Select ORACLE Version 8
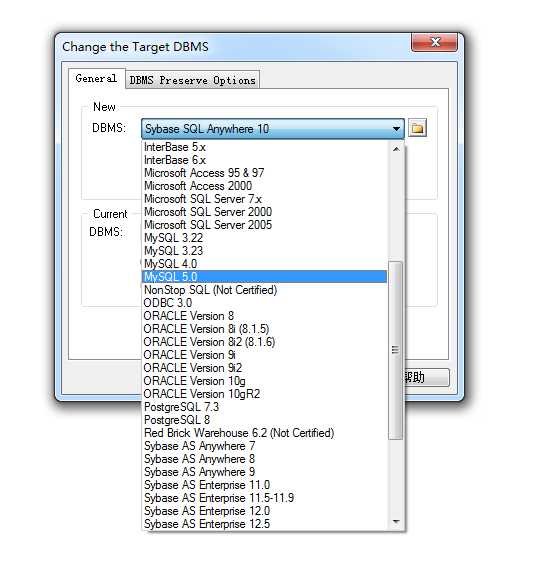The height and width of the screenshot is (565, 558). point(265,316)
